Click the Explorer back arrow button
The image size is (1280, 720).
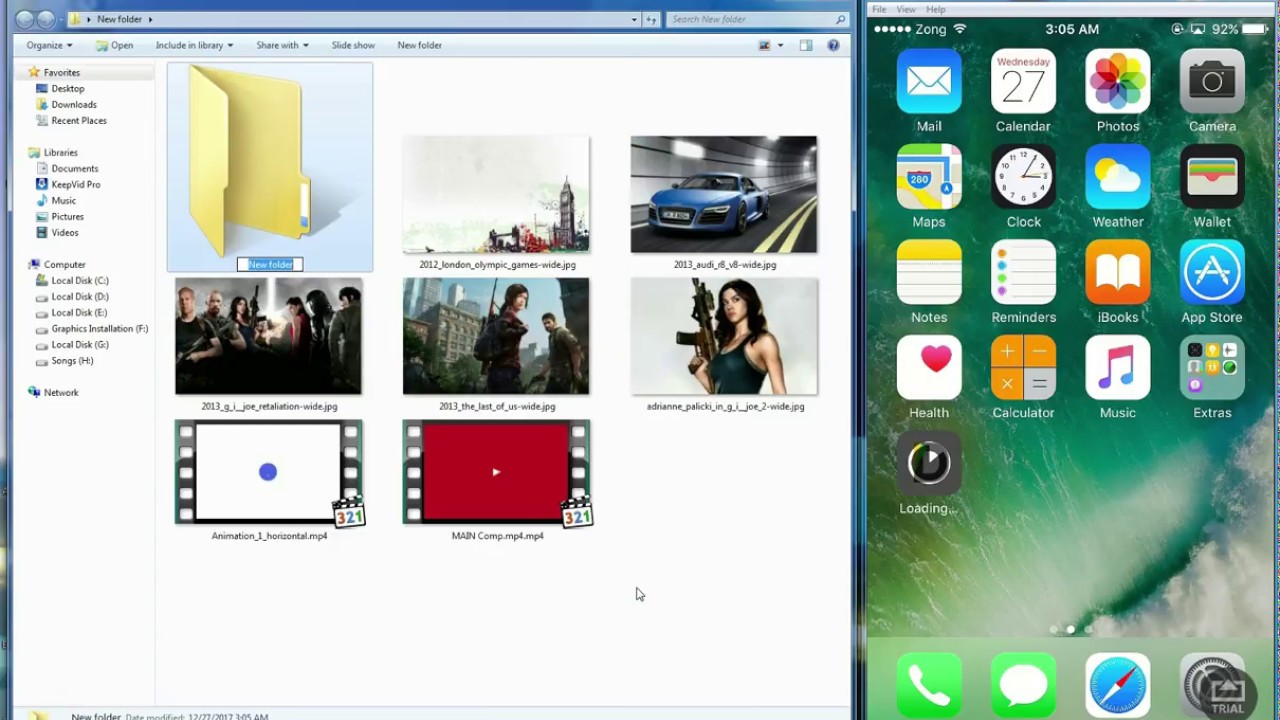pyautogui.click(x=25, y=19)
